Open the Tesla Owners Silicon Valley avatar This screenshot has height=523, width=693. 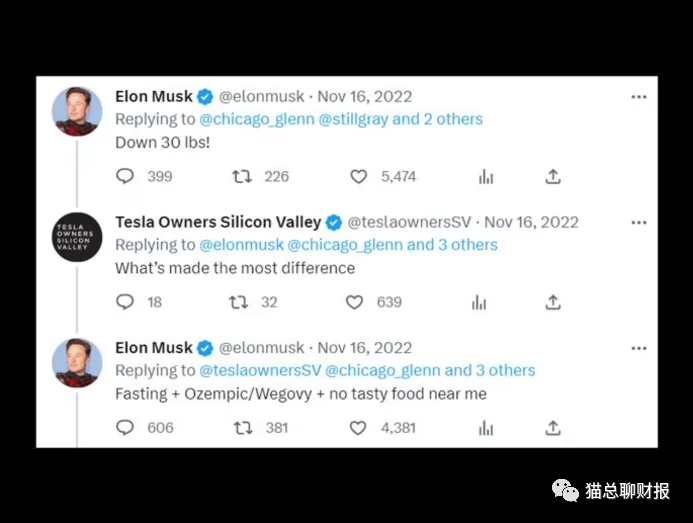(77, 238)
